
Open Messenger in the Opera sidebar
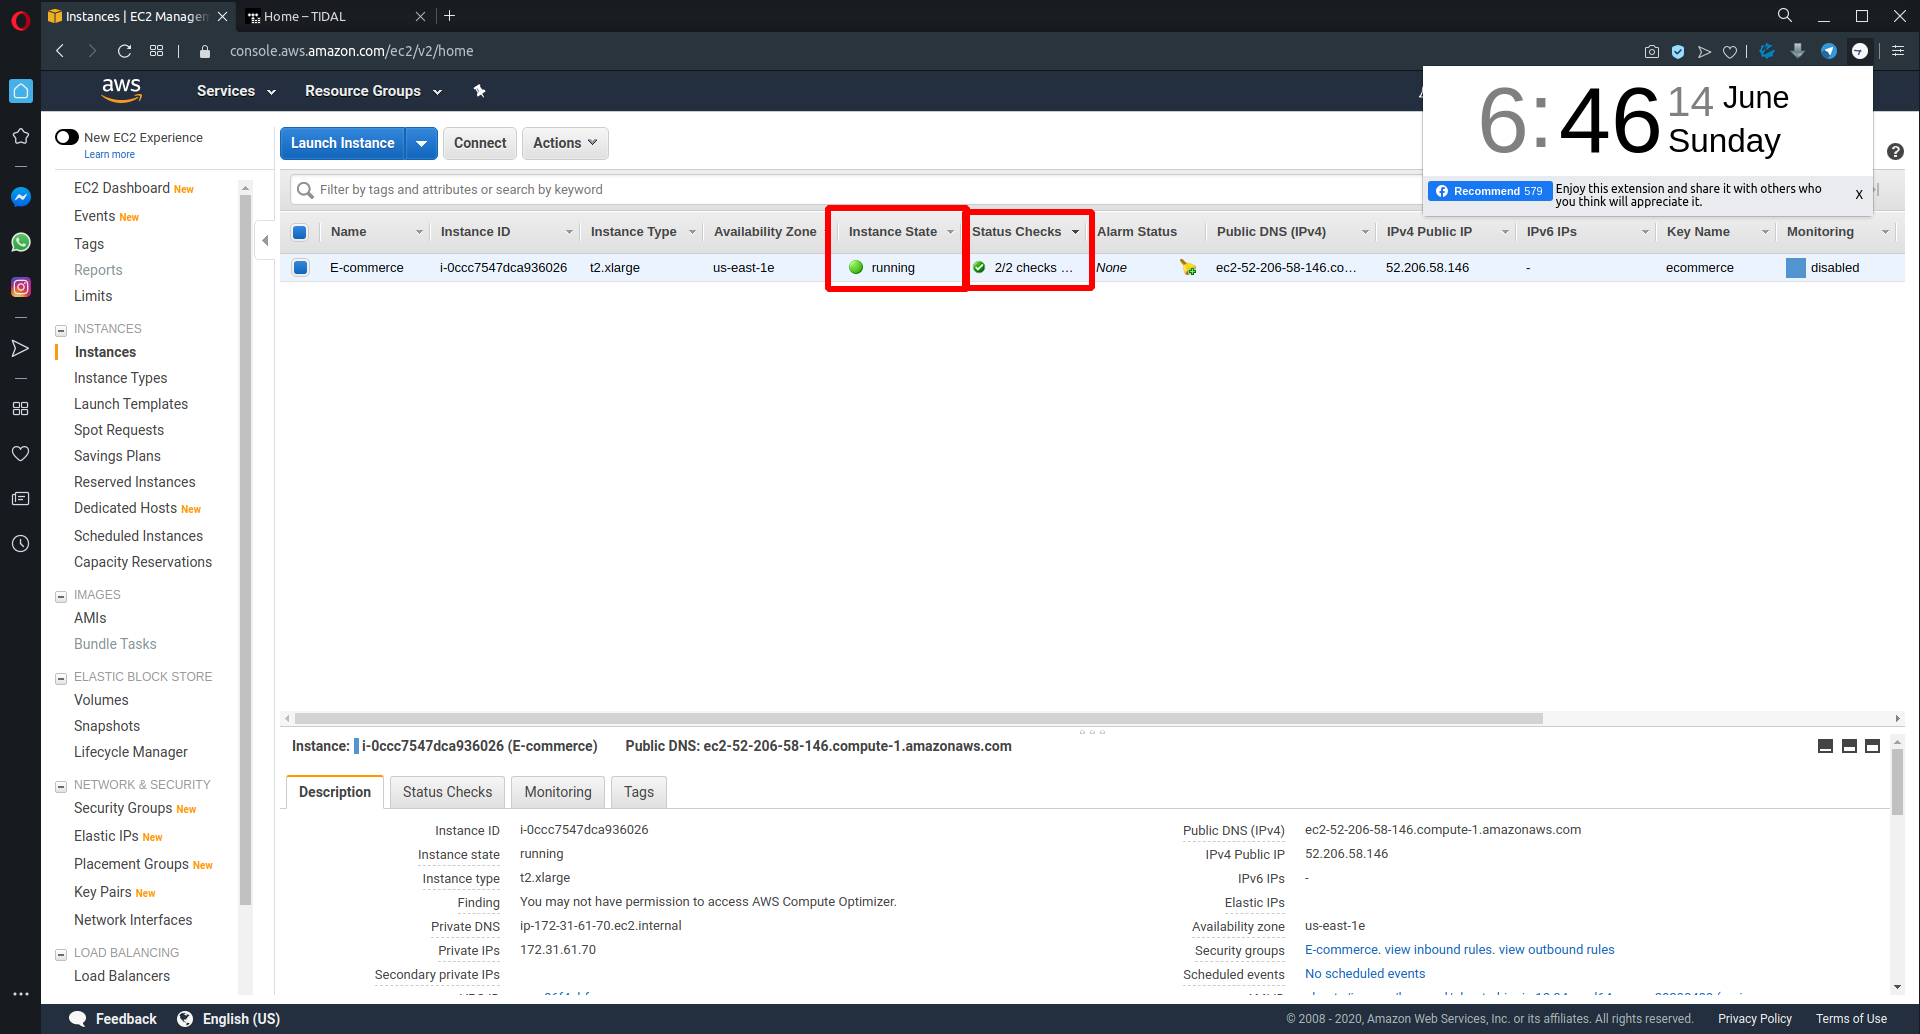[x=20, y=197]
